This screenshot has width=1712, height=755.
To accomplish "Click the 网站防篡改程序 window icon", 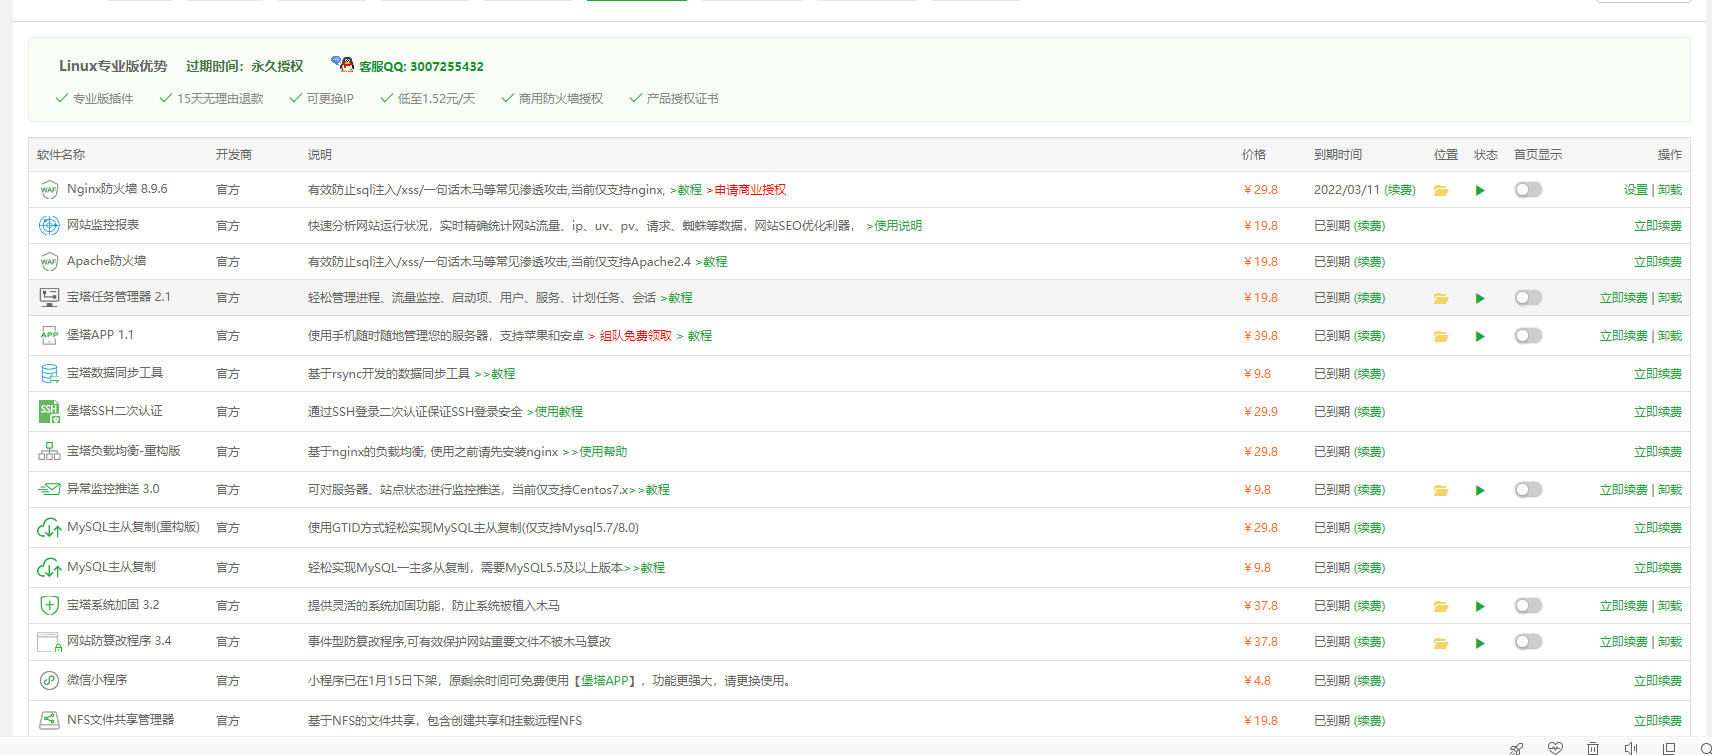I will (x=49, y=642).
